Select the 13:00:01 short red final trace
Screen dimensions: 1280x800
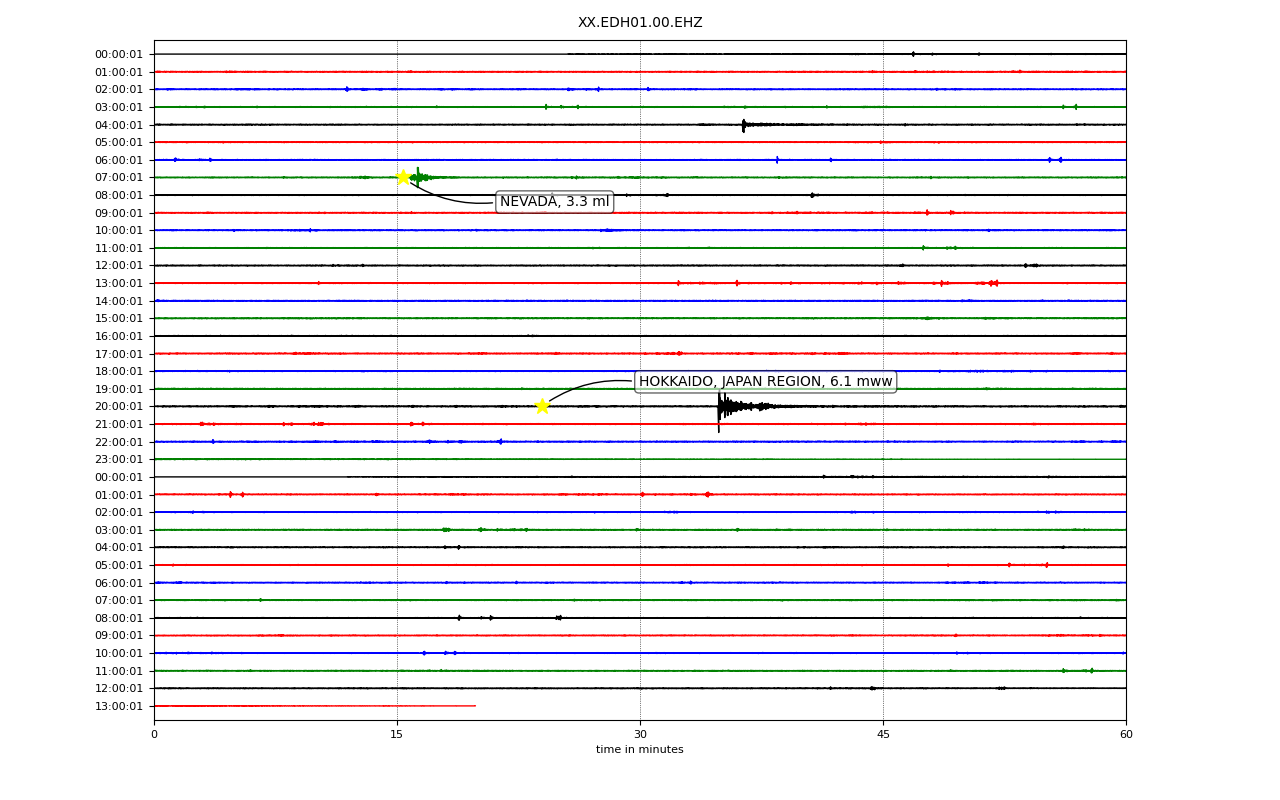pyautogui.click(x=315, y=706)
